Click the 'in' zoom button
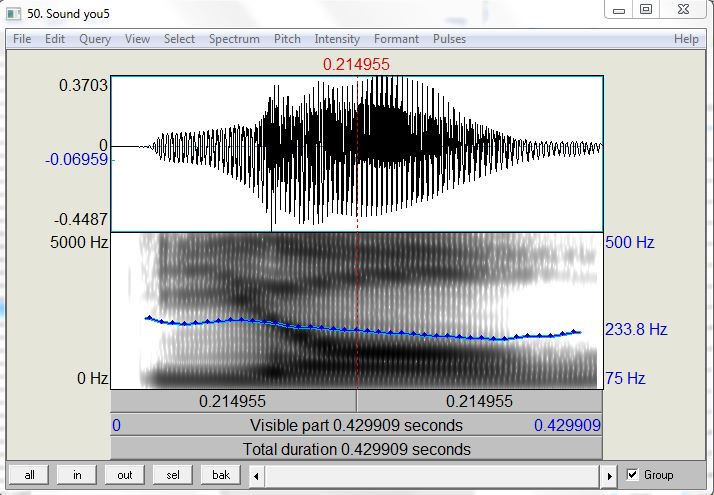This screenshot has height=495, width=714. click(77, 475)
